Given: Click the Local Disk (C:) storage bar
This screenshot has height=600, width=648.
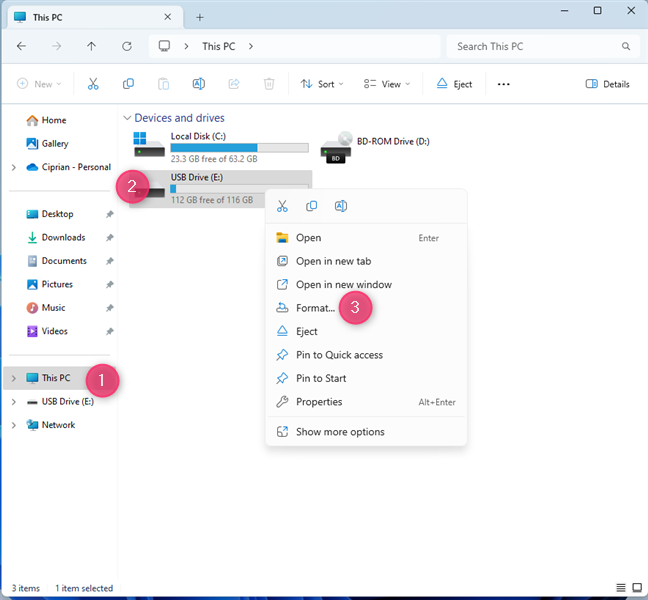Looking at the screenshot, I should tap(239, 148).
